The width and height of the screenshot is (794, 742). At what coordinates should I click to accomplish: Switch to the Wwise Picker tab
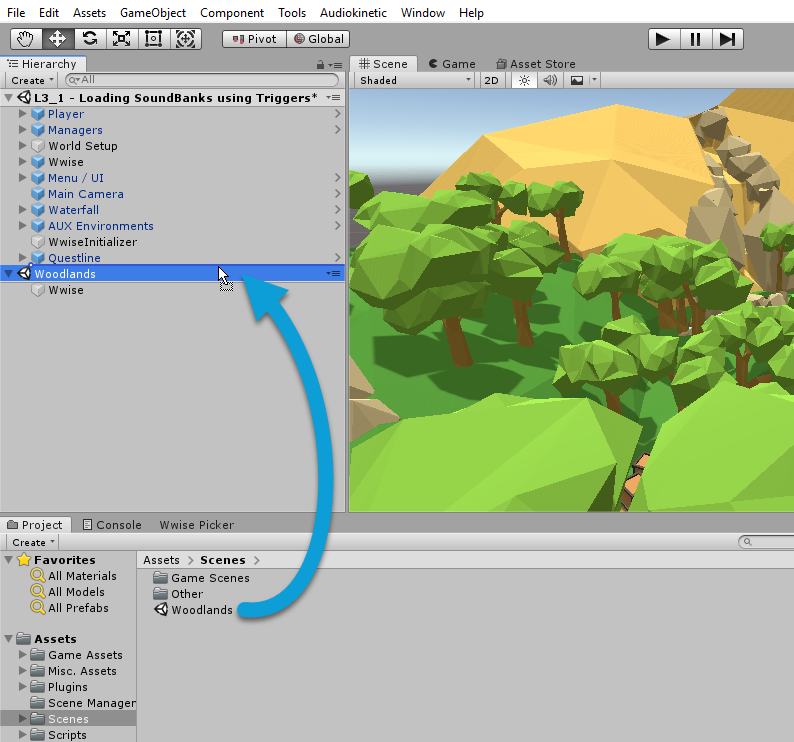[196, 525]
